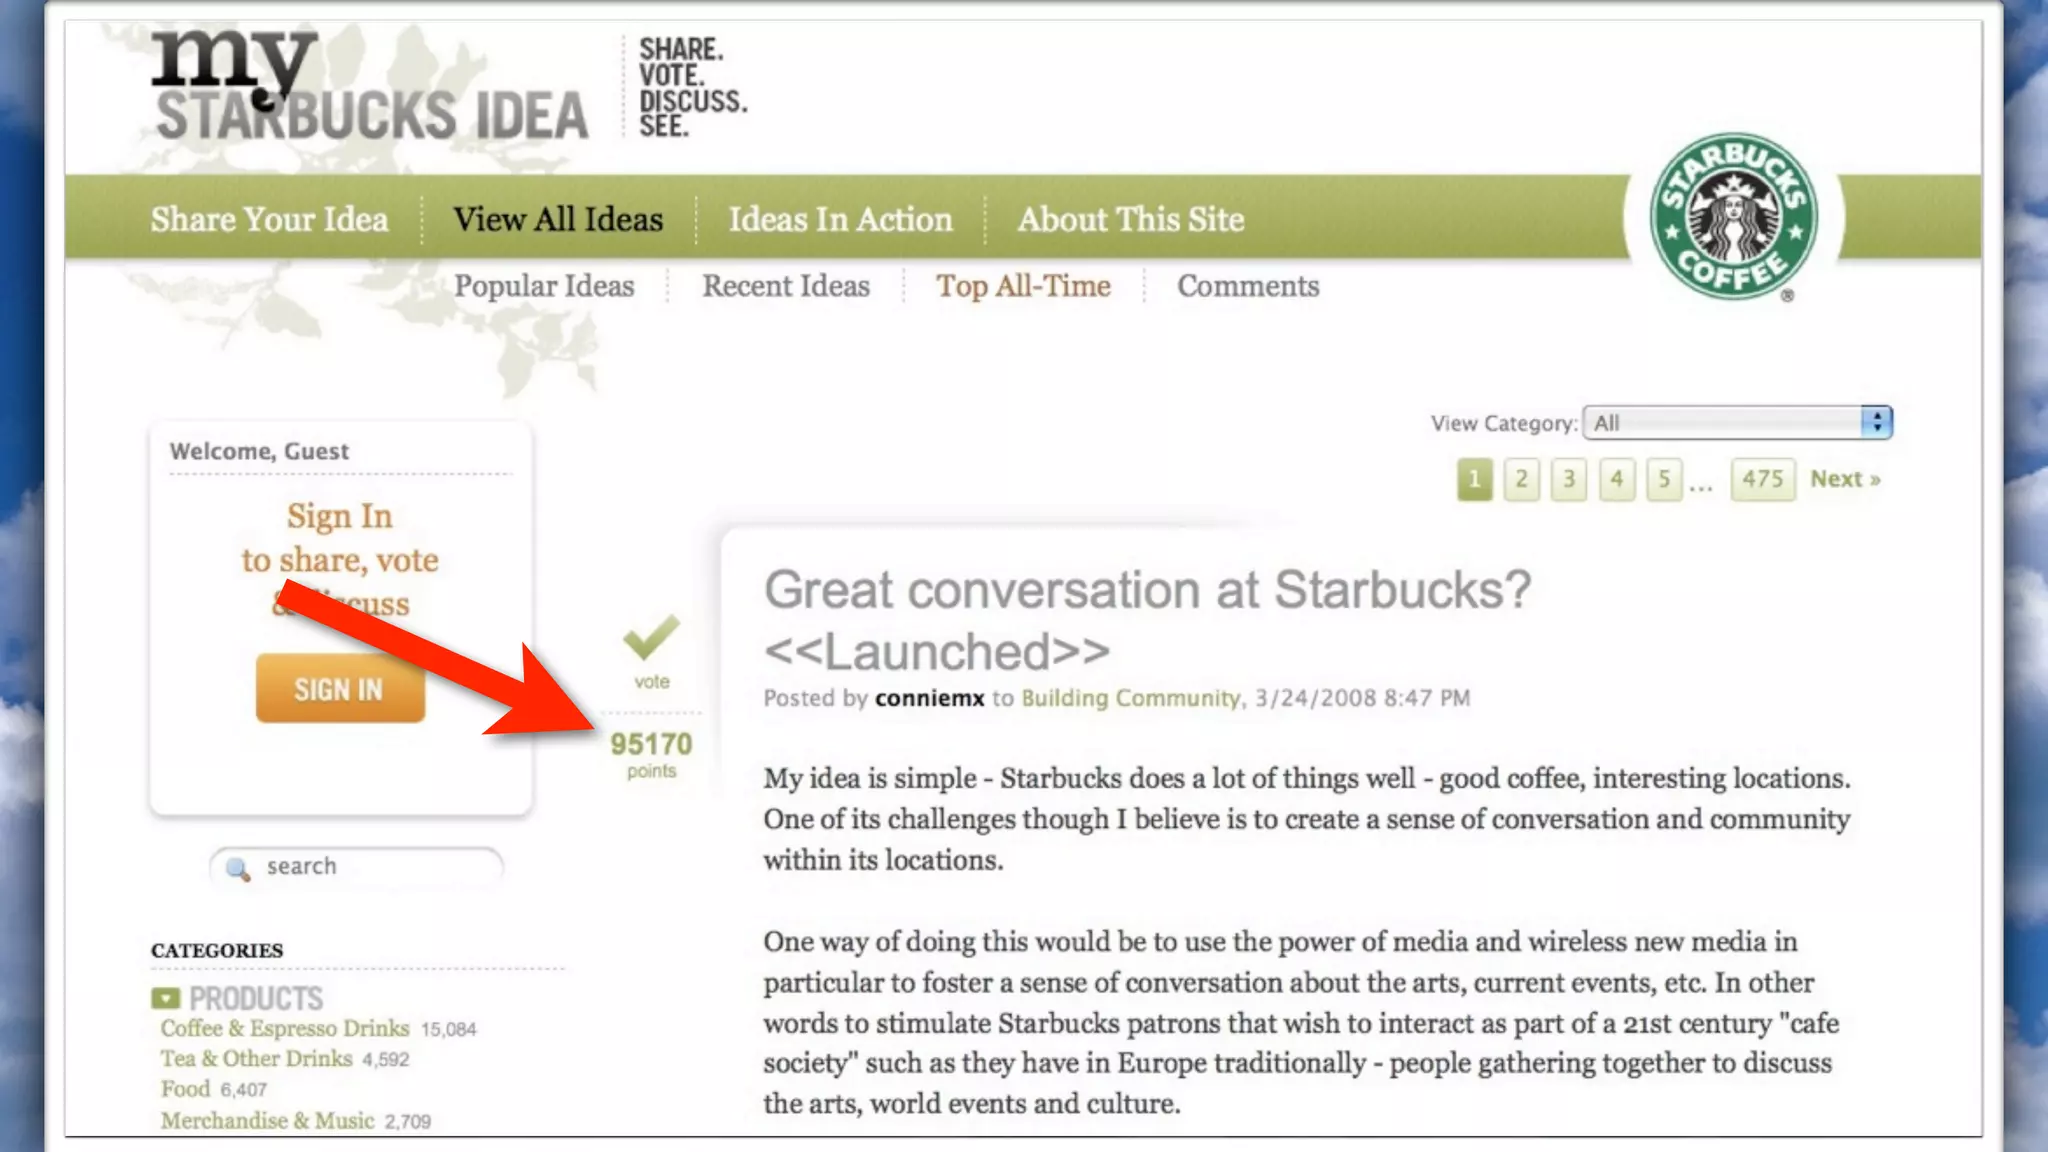Click the green vote checkmark icon
This screenshot has width=2048, height=1152.
pos(651,638)
